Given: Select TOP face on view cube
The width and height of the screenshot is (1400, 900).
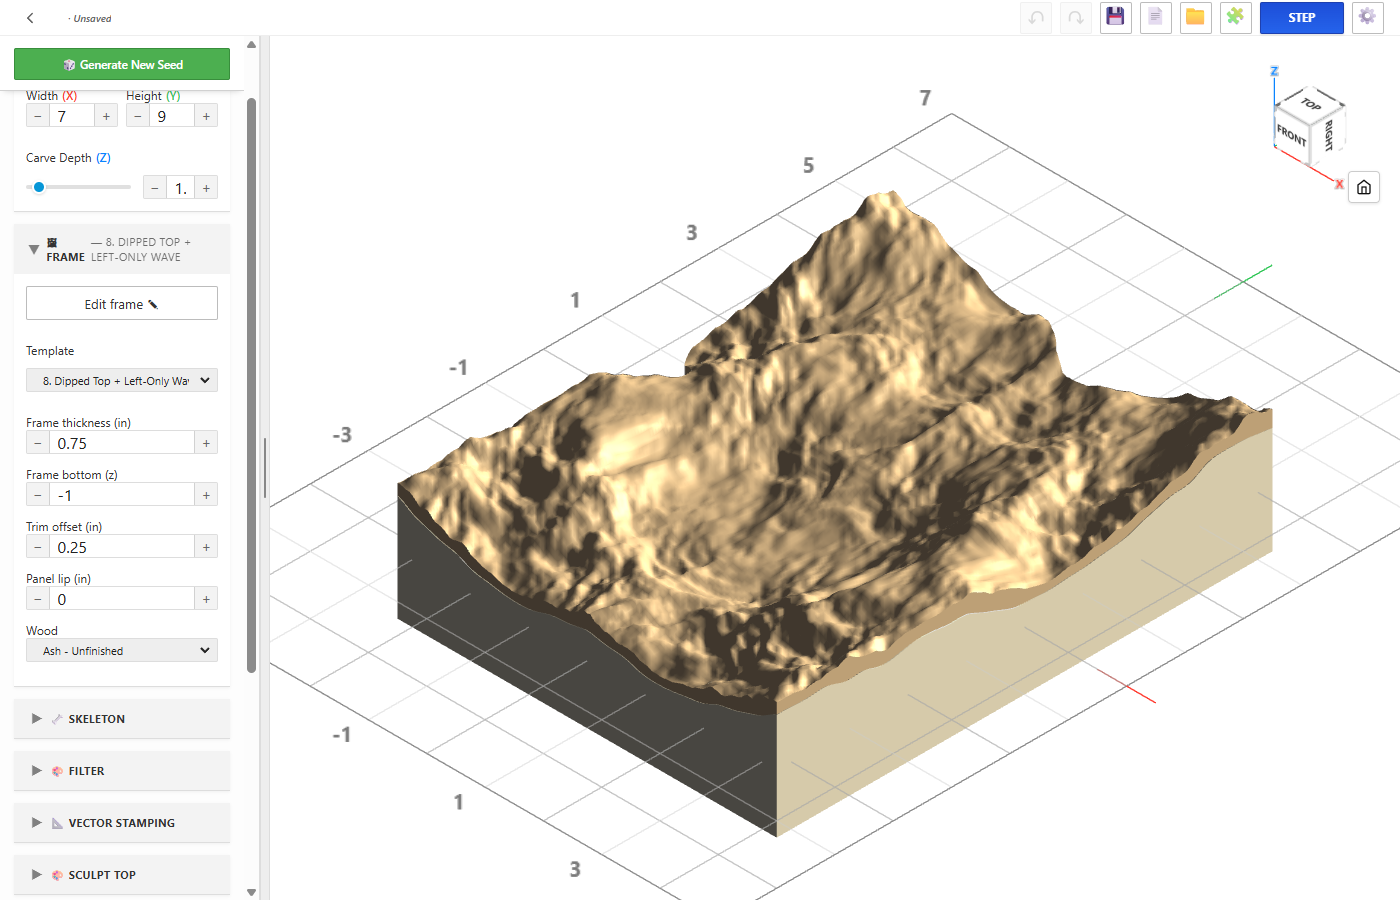Looking at the screenshot, I should tap(1312, 104).
